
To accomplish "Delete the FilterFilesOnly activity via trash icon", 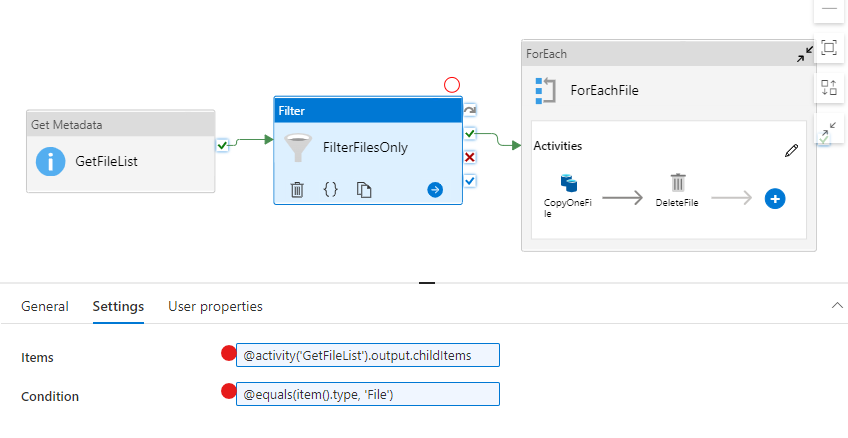I will click(x=297, y=189).
